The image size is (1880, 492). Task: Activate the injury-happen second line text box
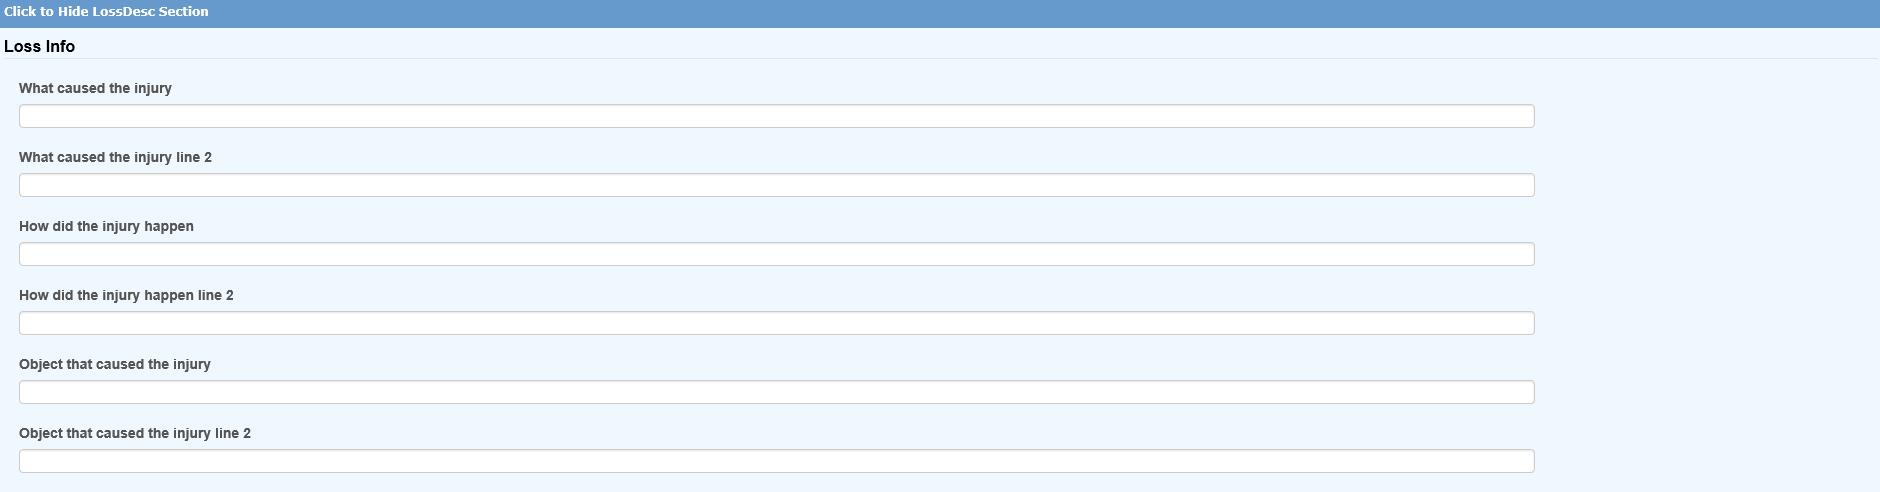(x=776, y=323)
